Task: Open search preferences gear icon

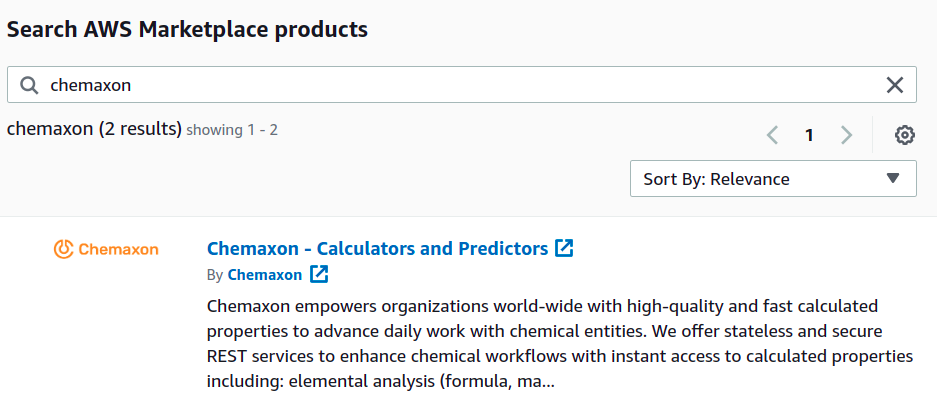Action: click(905, 135)
